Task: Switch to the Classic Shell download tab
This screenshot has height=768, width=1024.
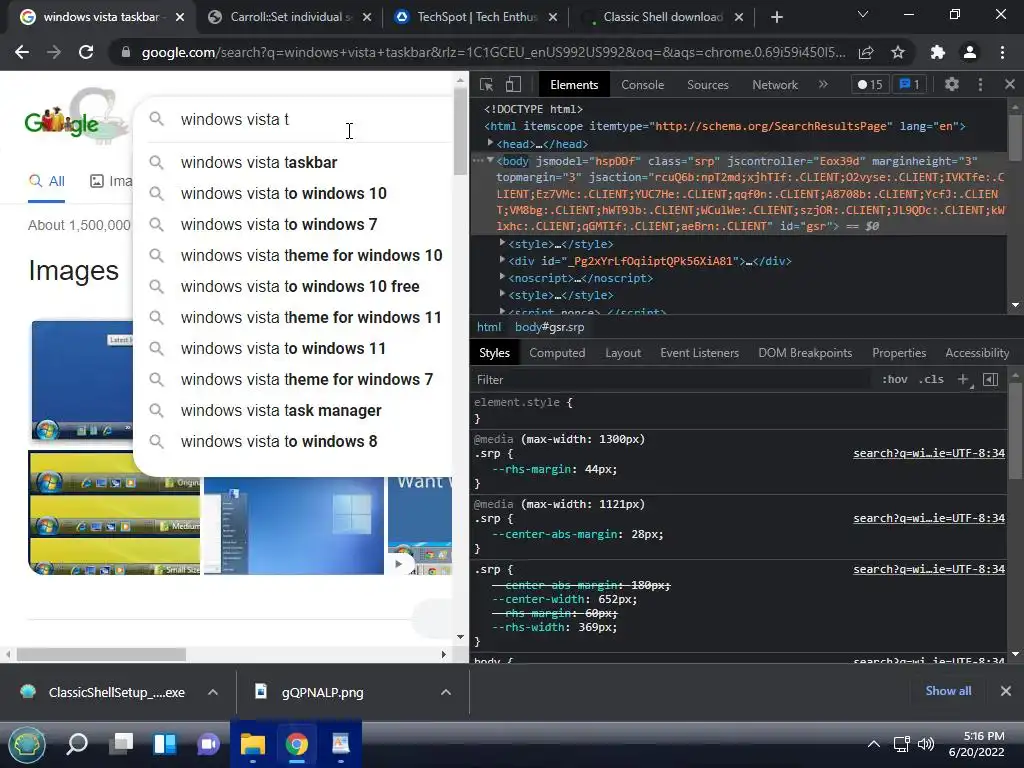Action: (x=661, y=17)
